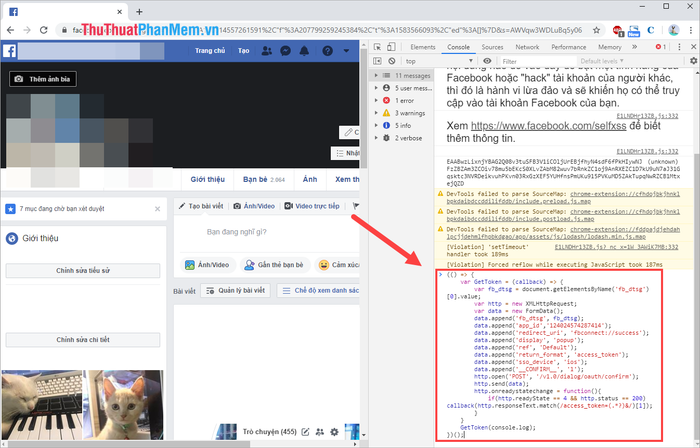Open a new browser tab
Image resolution: width=700 pixels, height=448 pixels.
139,12
